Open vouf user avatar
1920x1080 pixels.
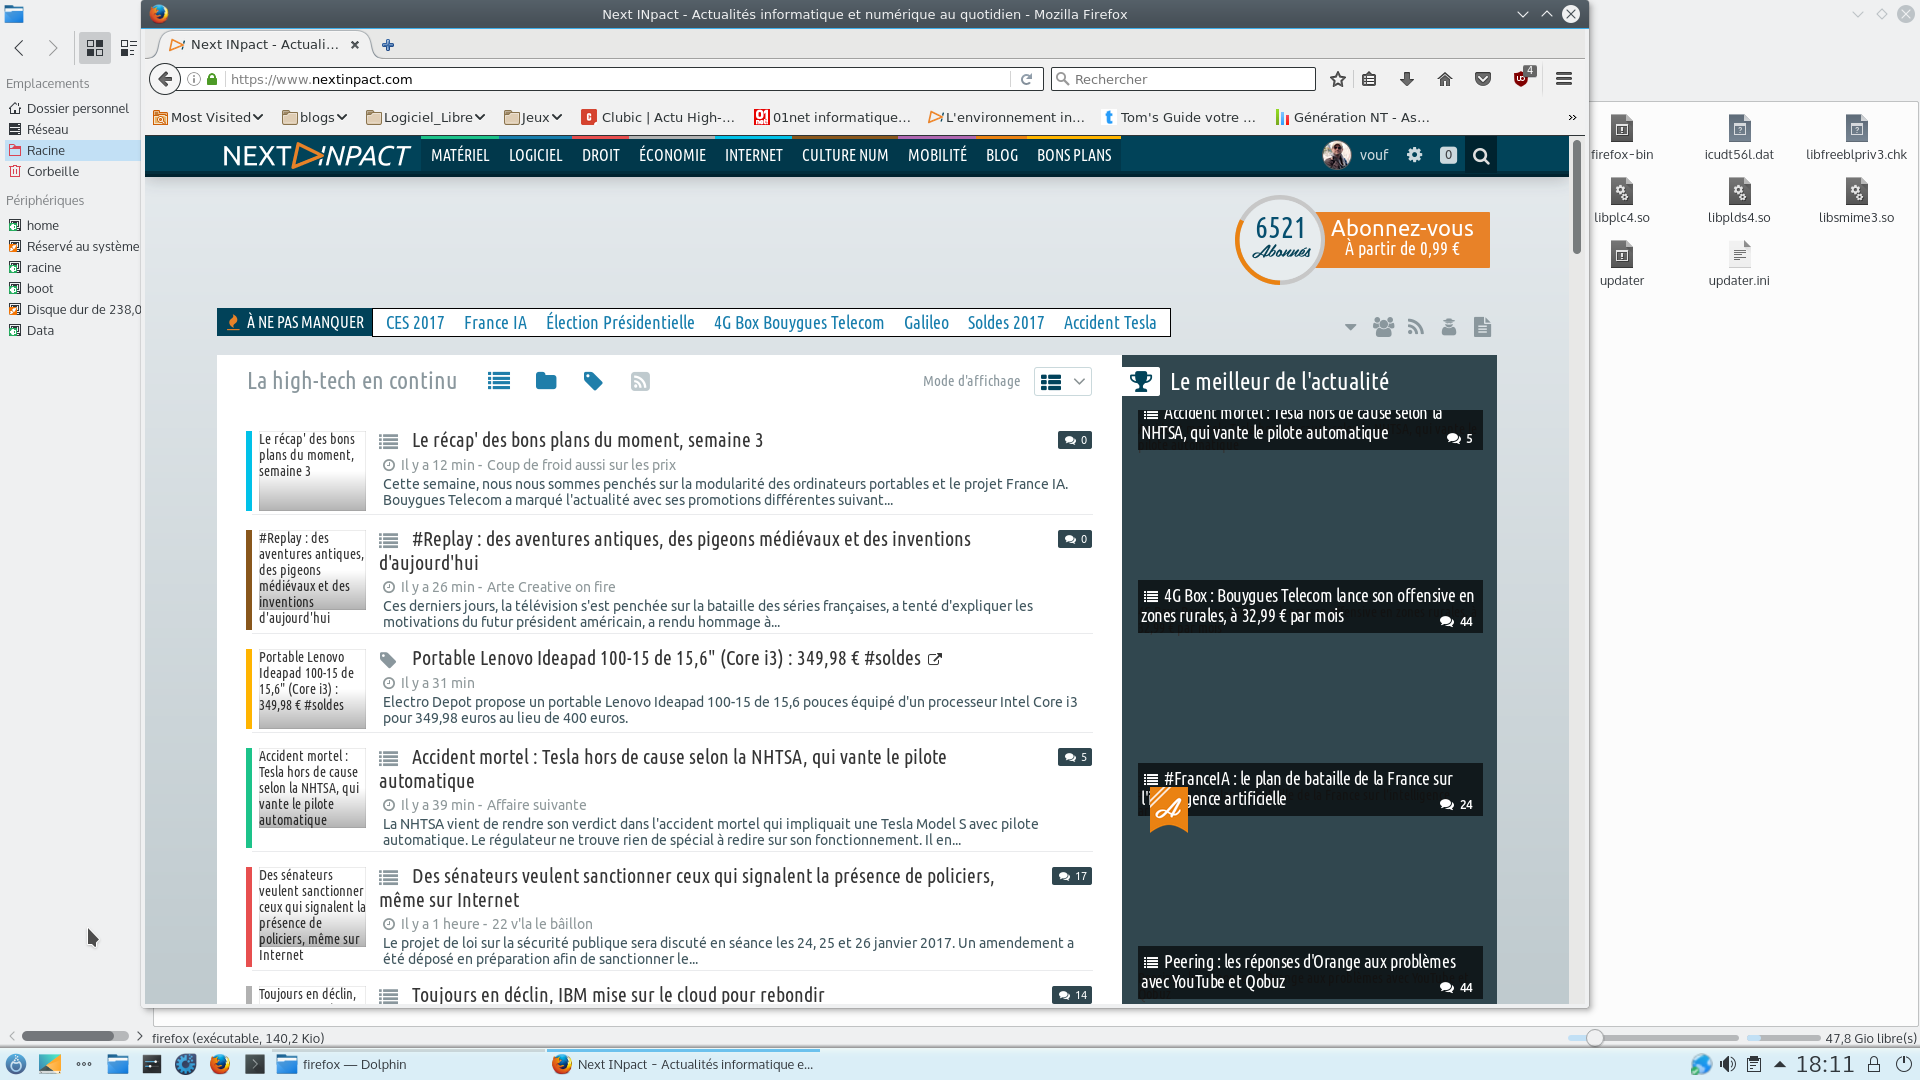(1337, 155)
